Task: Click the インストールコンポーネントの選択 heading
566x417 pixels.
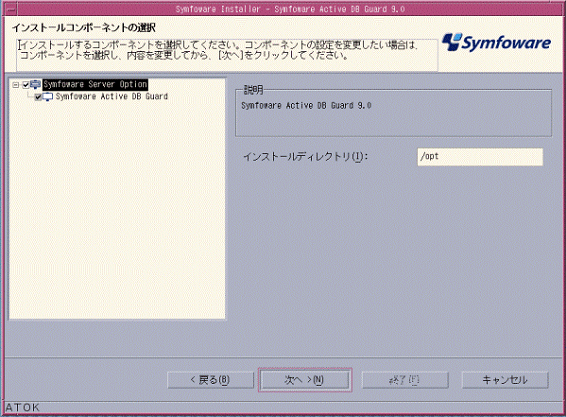Action: pyautogui.click(x=84, y=27)
